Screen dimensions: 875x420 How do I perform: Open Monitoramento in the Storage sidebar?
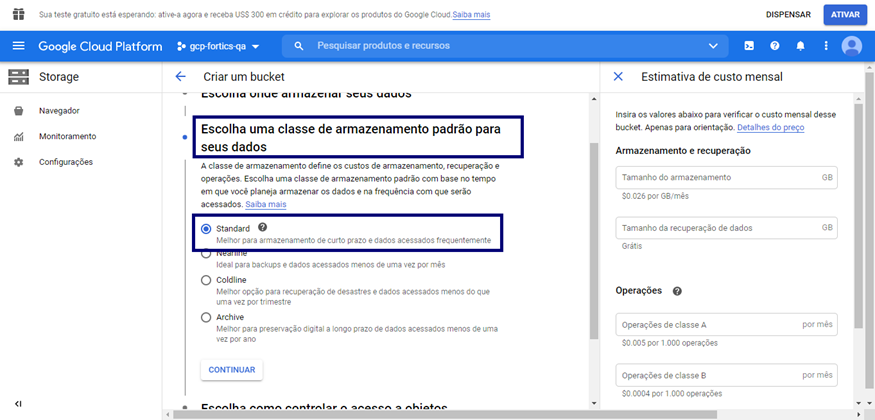(x=68, y=137)
